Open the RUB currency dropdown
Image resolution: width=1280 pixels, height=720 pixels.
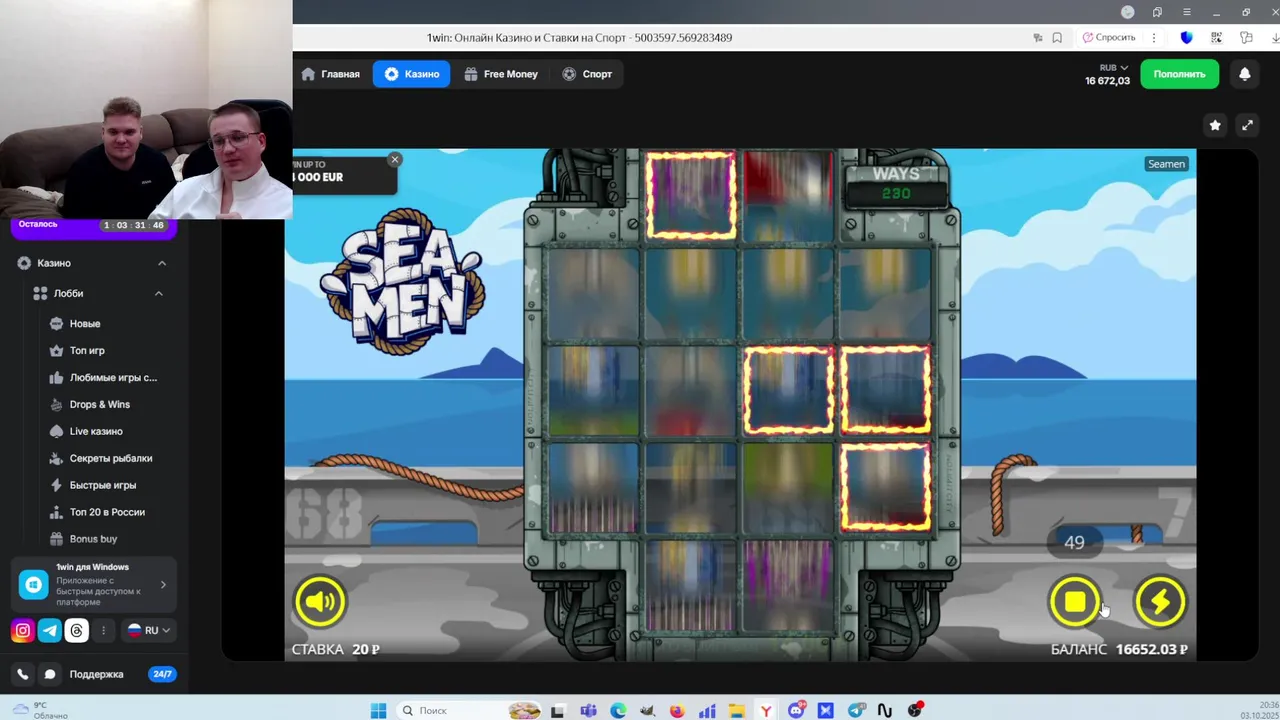tap(1113, 68)
